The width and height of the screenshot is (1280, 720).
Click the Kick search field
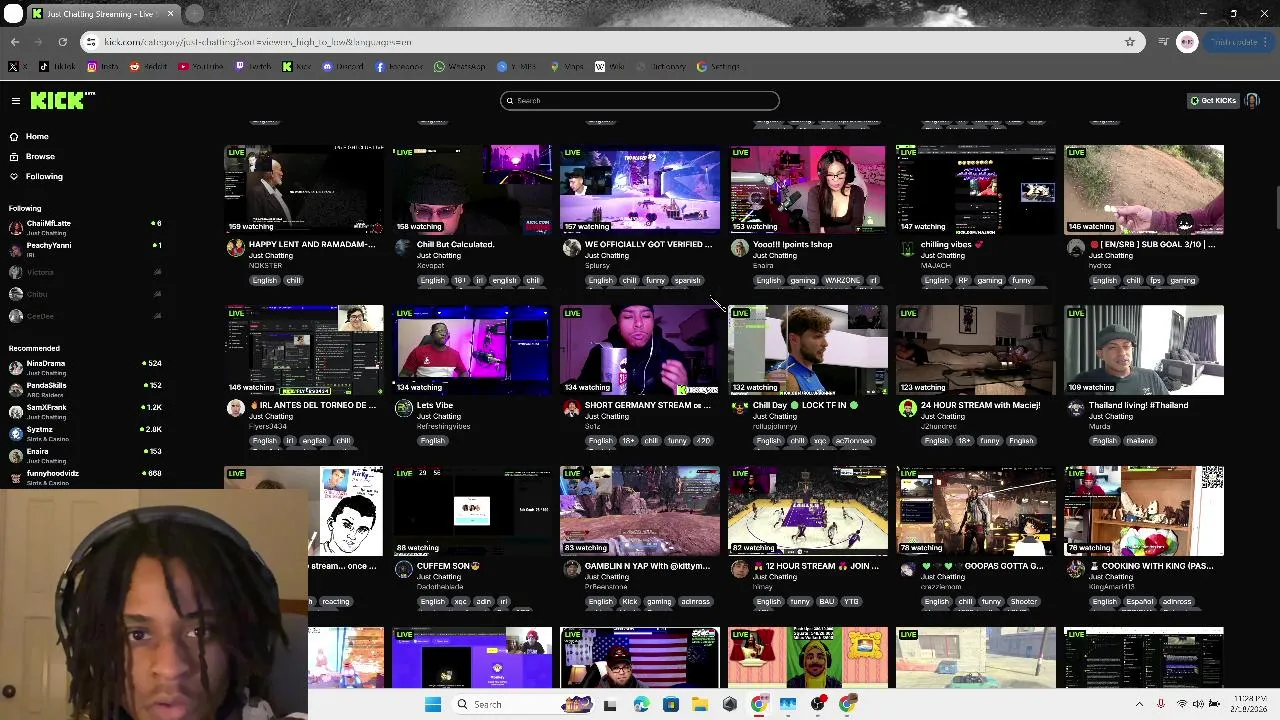640,100
